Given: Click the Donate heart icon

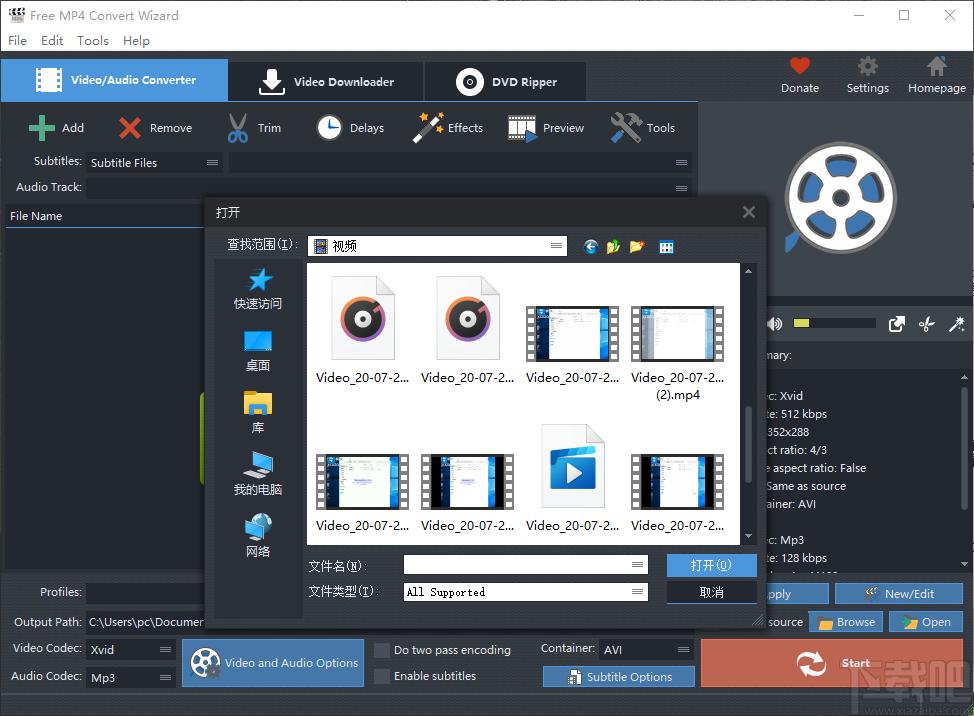Looking at the screenshot, I should point(799,66).
